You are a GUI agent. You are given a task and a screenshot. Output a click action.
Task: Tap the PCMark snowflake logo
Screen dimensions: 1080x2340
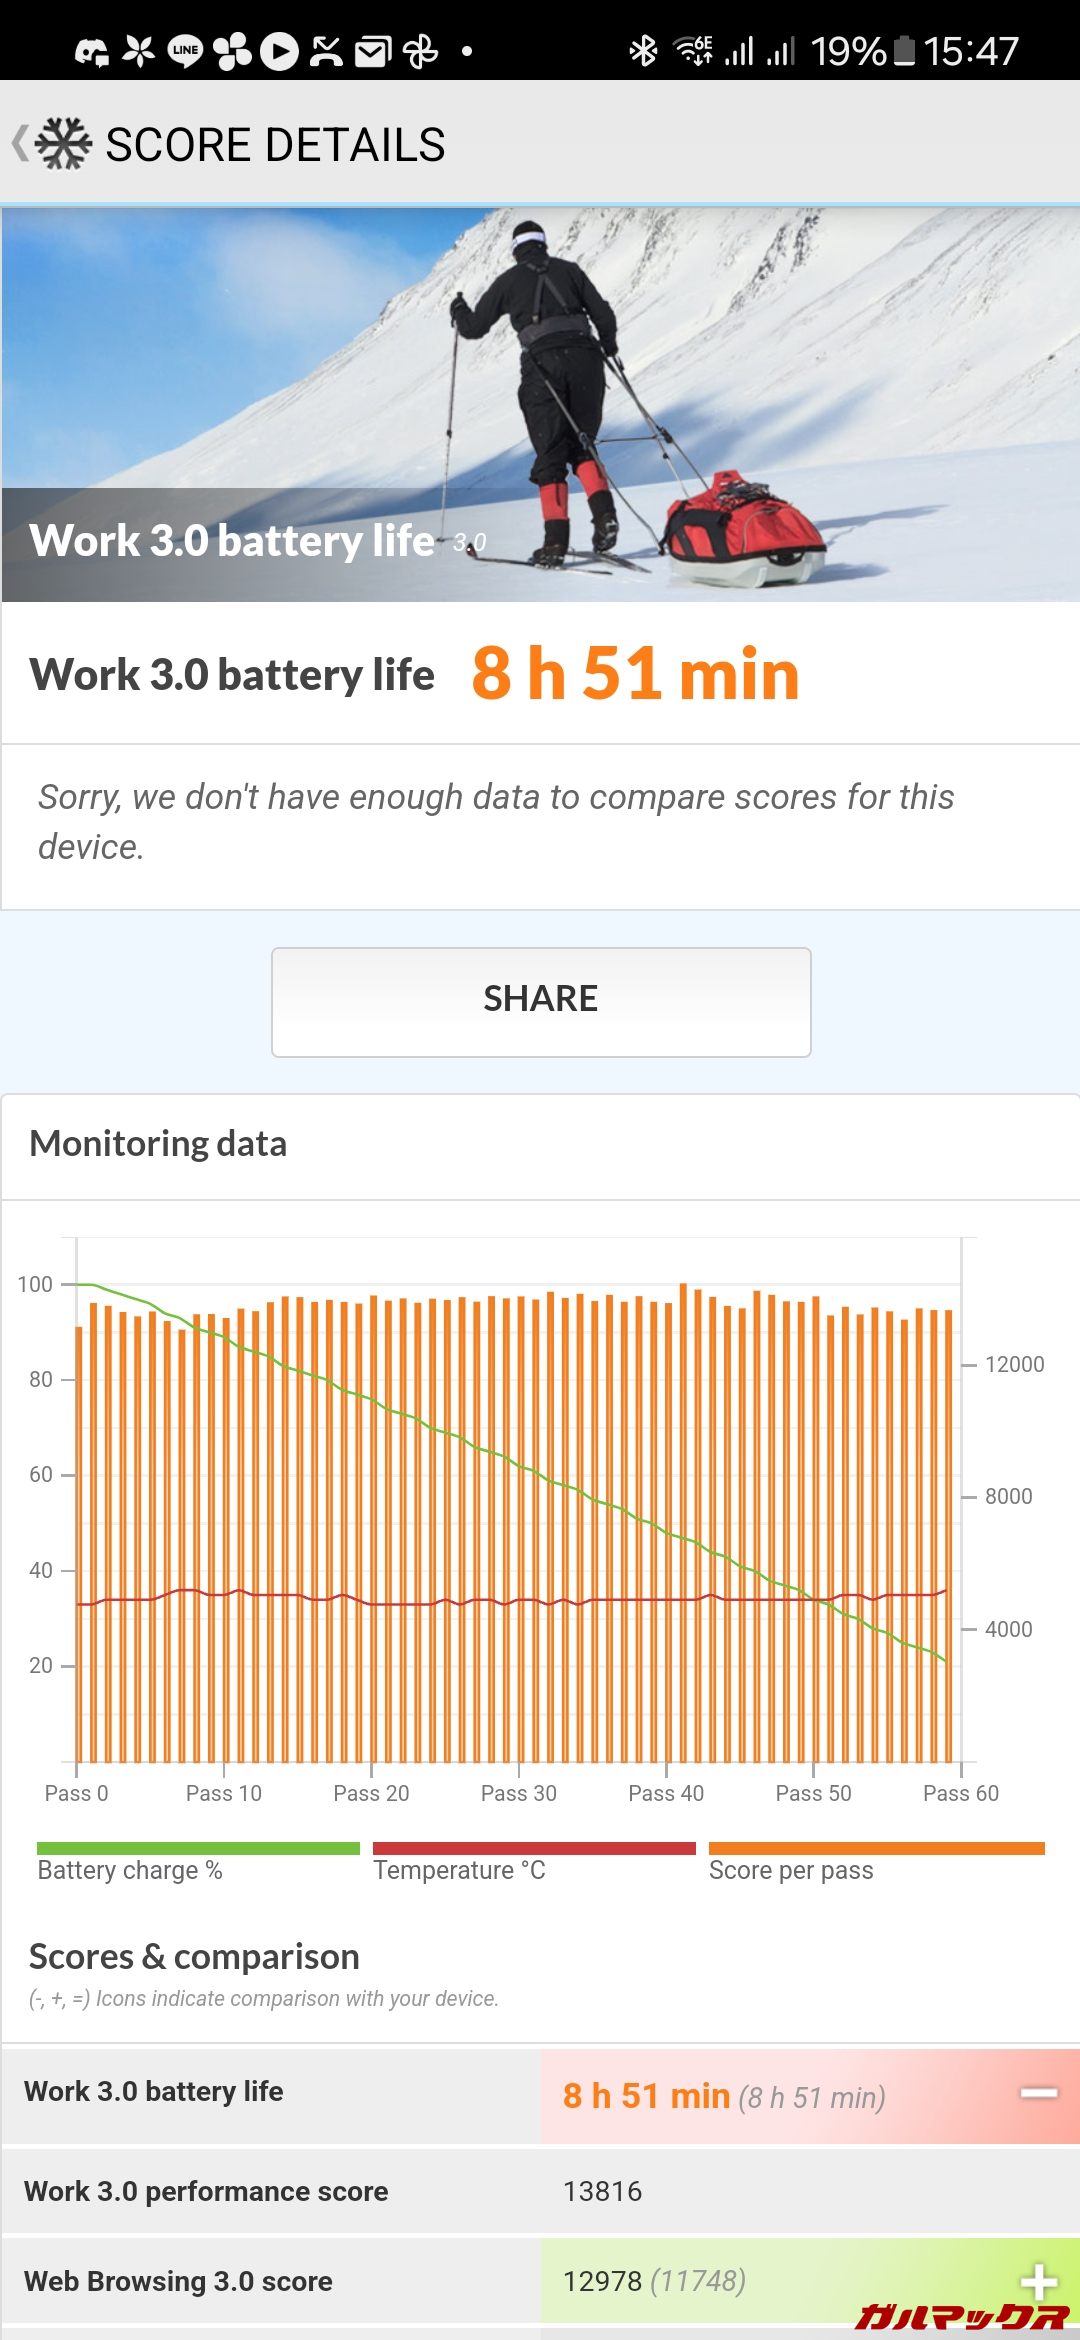pyautogui.click(x=64, y=144)
